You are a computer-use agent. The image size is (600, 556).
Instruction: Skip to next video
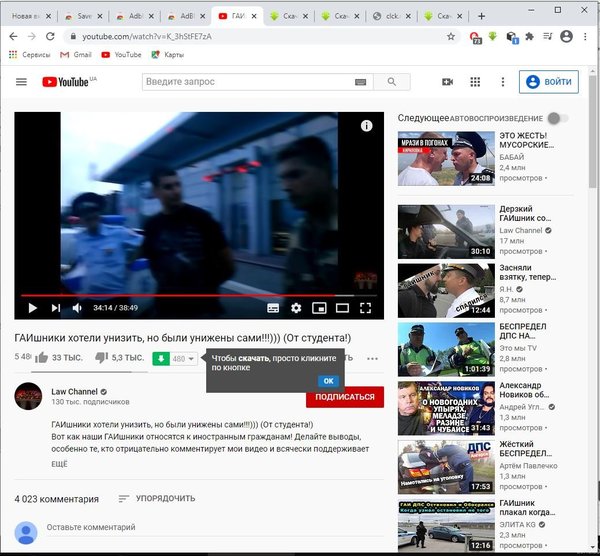(56, 308)
